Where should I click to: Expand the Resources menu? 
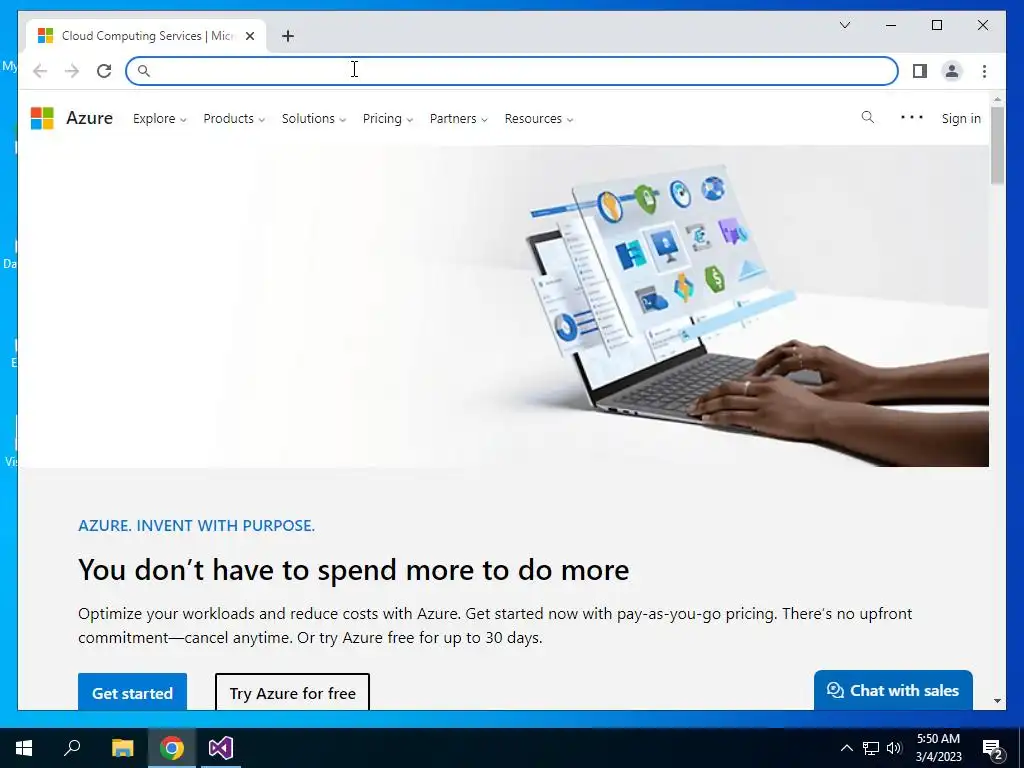tap(539, 119)
